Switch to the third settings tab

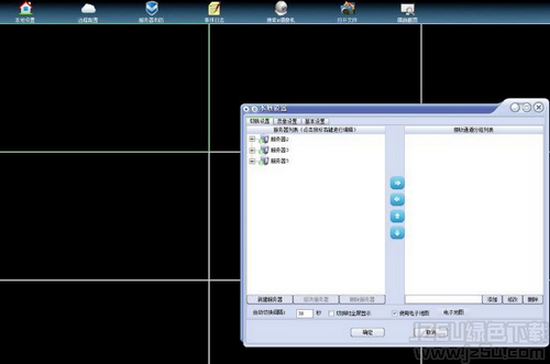(315, 121)
